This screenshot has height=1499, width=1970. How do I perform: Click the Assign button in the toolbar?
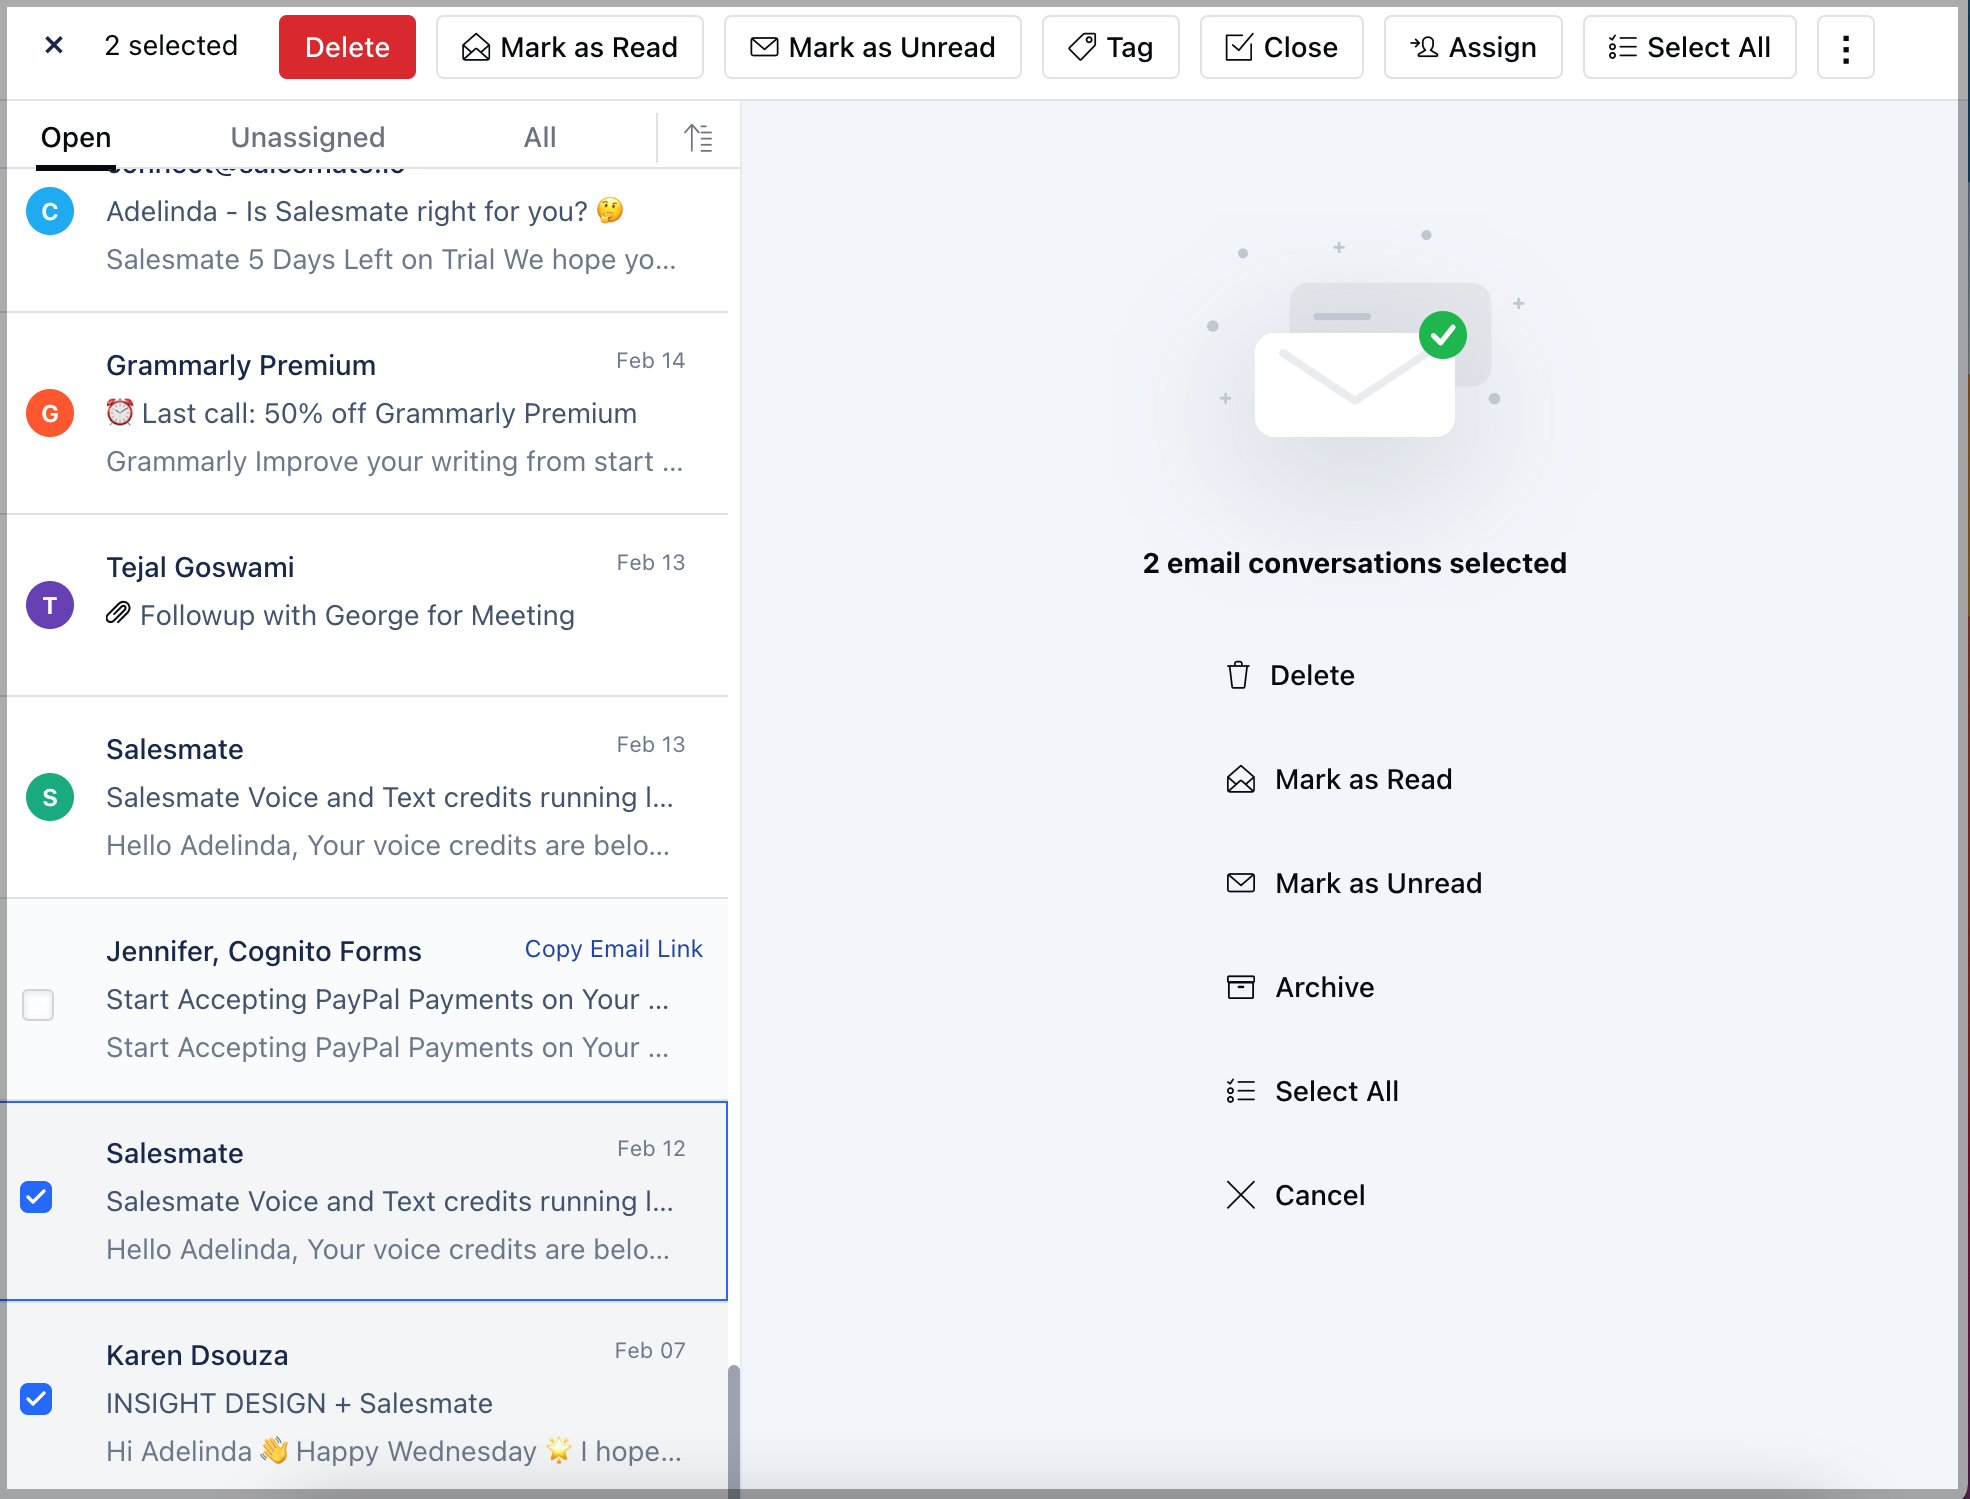tap(1472, 47)
